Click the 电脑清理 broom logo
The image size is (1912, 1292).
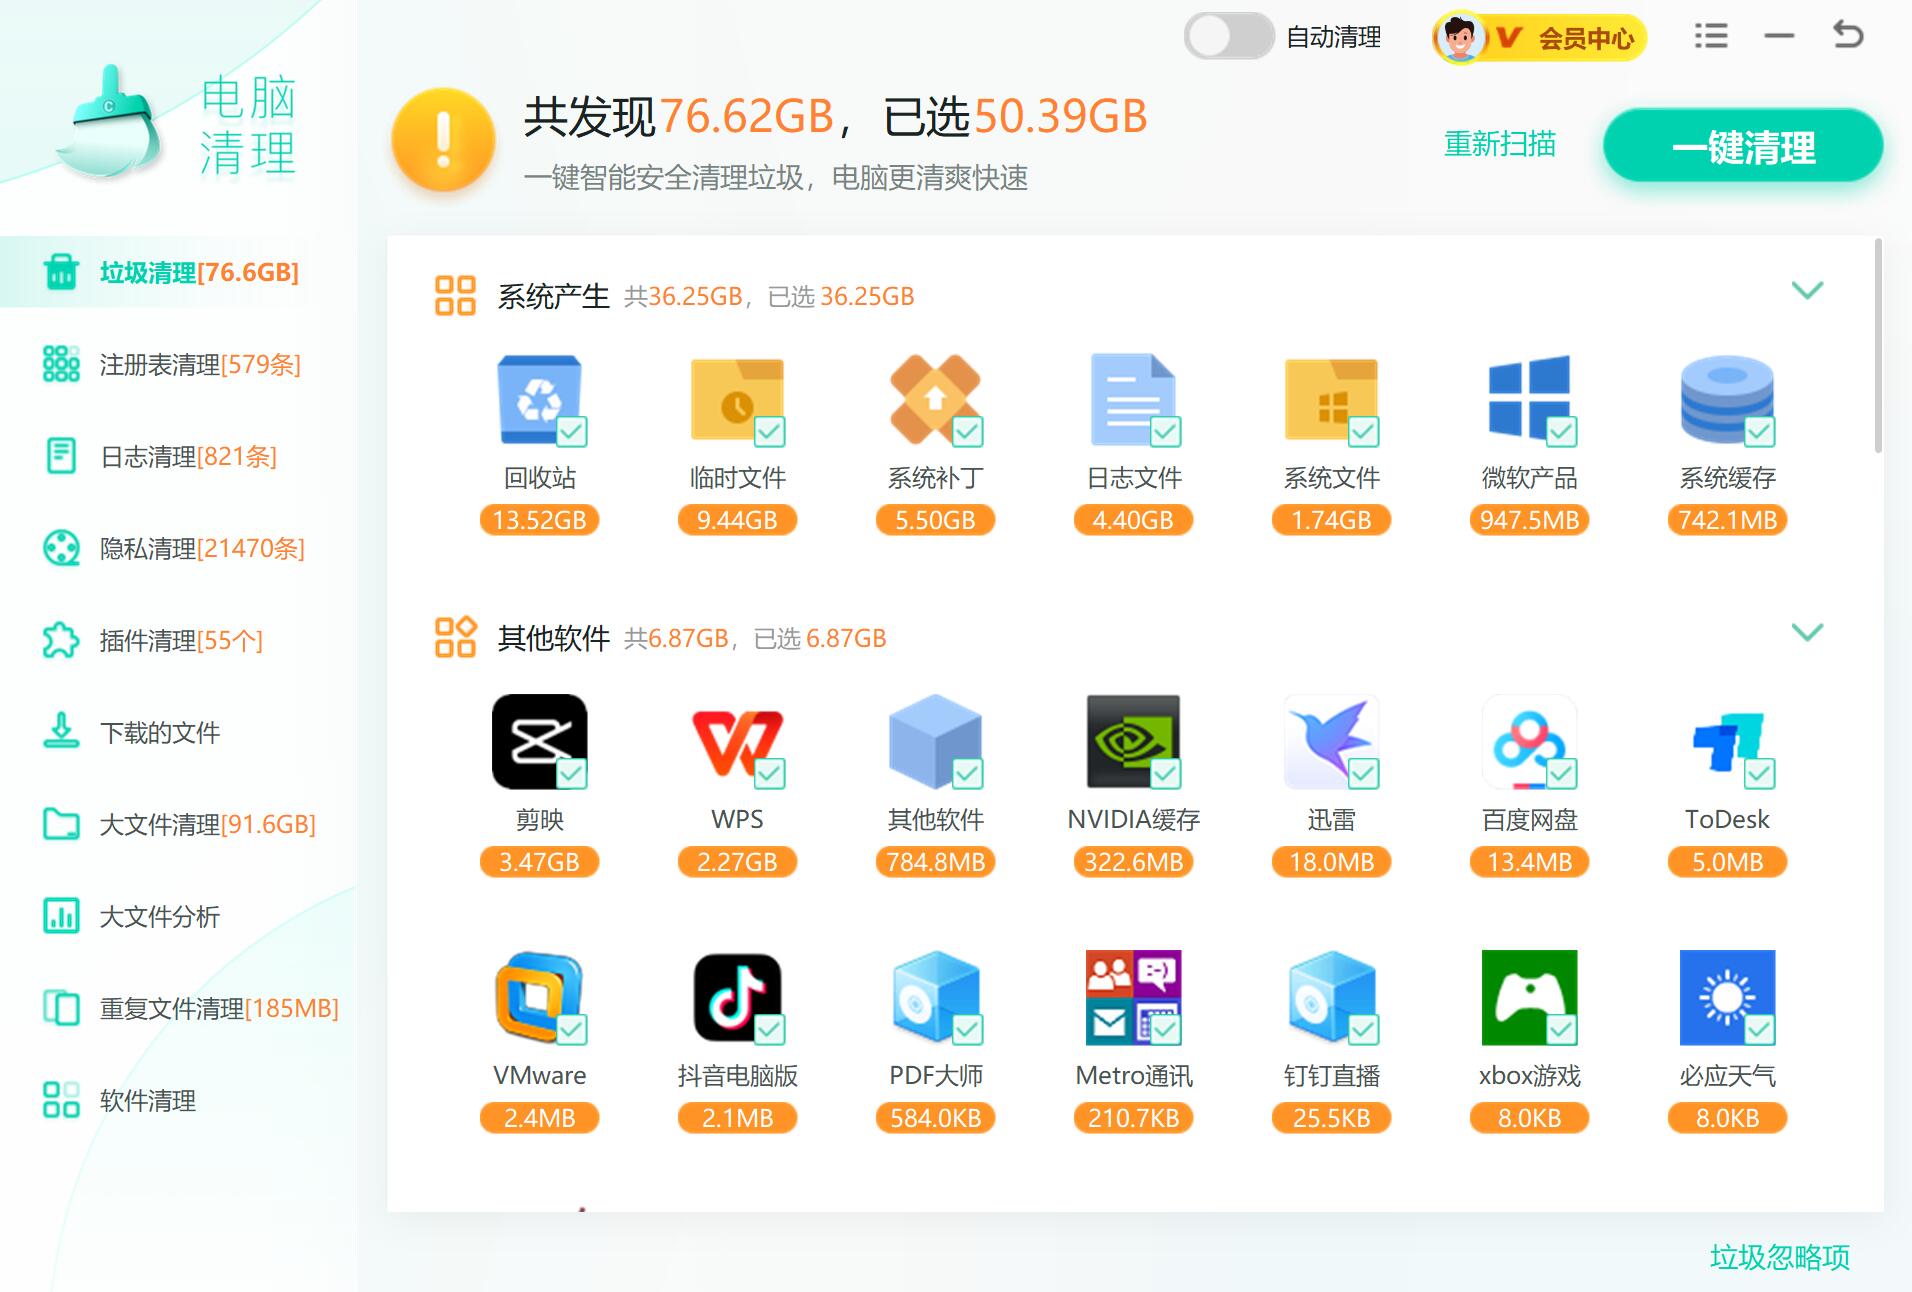(108, 123)
